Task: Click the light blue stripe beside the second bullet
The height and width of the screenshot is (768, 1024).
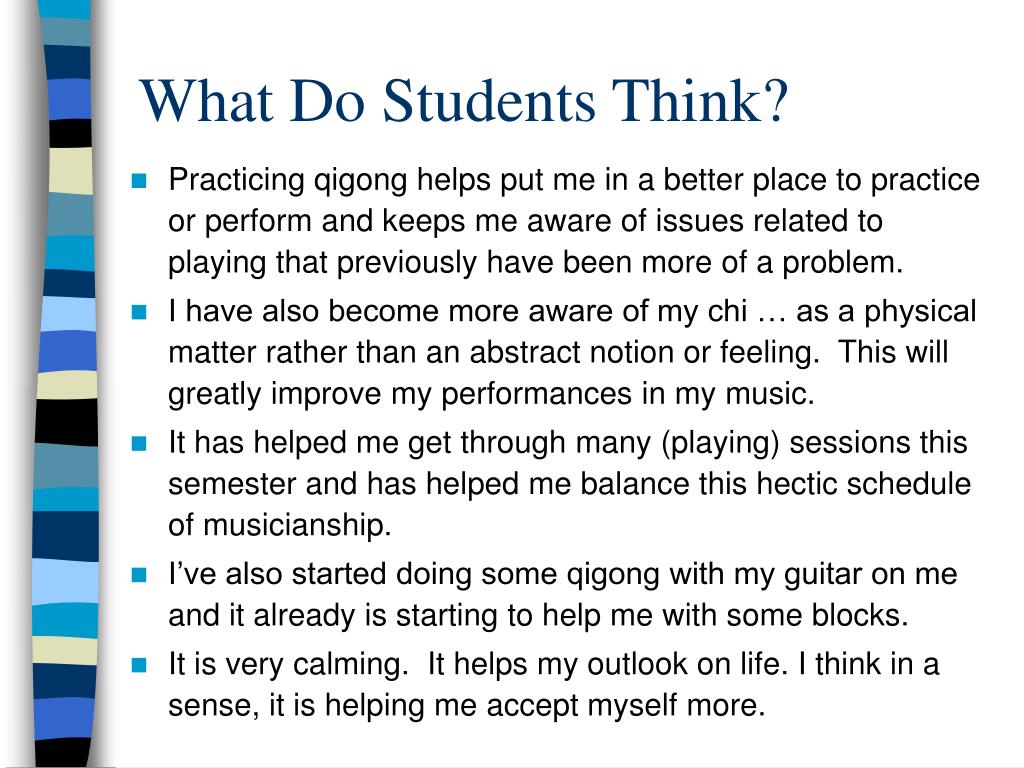Action: coord(68,314)
